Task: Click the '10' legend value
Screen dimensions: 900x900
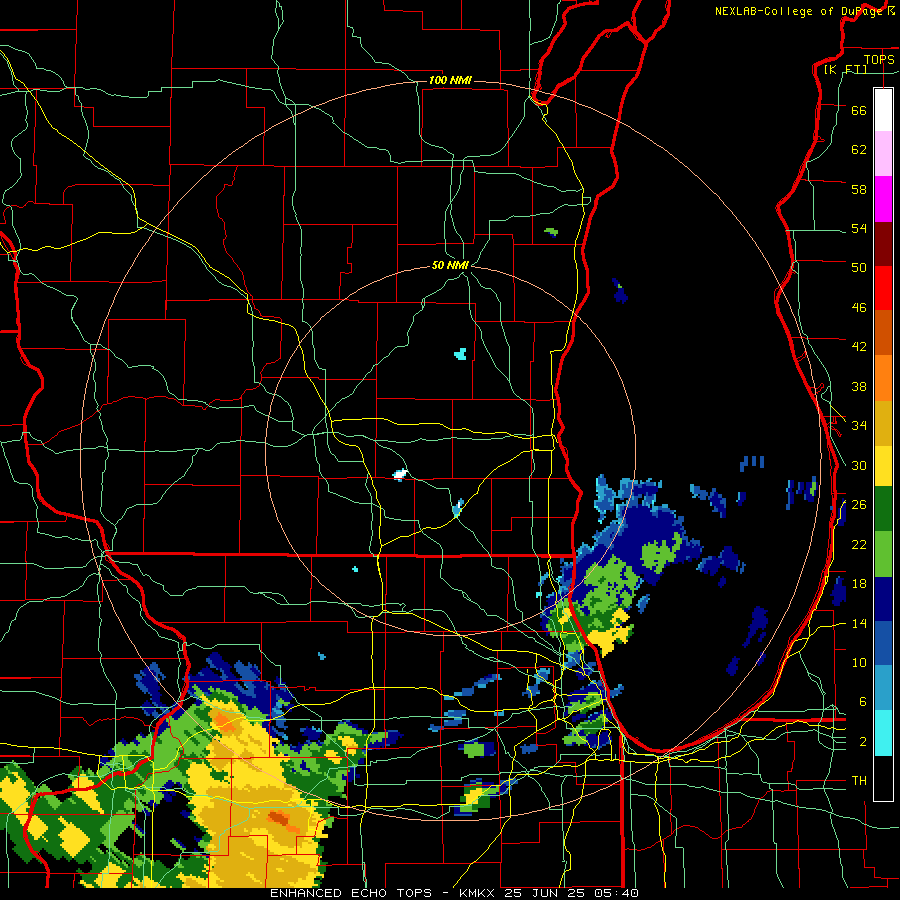Action: 859,662
